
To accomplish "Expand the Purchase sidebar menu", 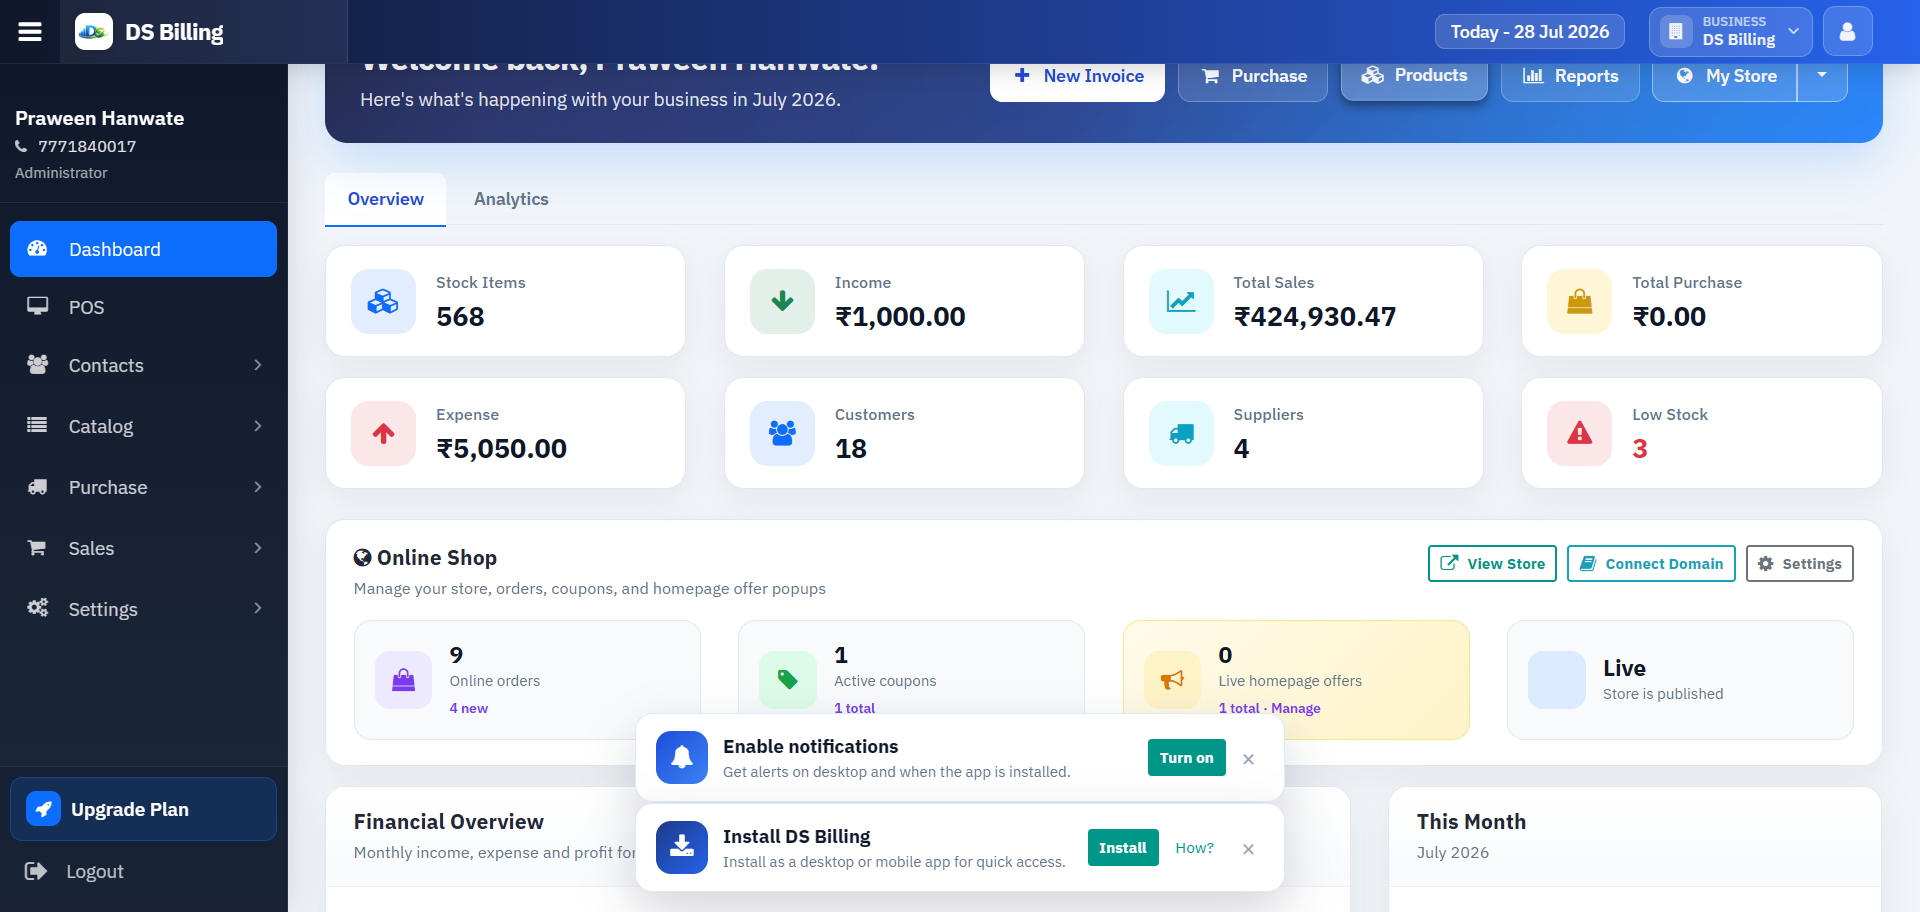I will click(144, 487).
